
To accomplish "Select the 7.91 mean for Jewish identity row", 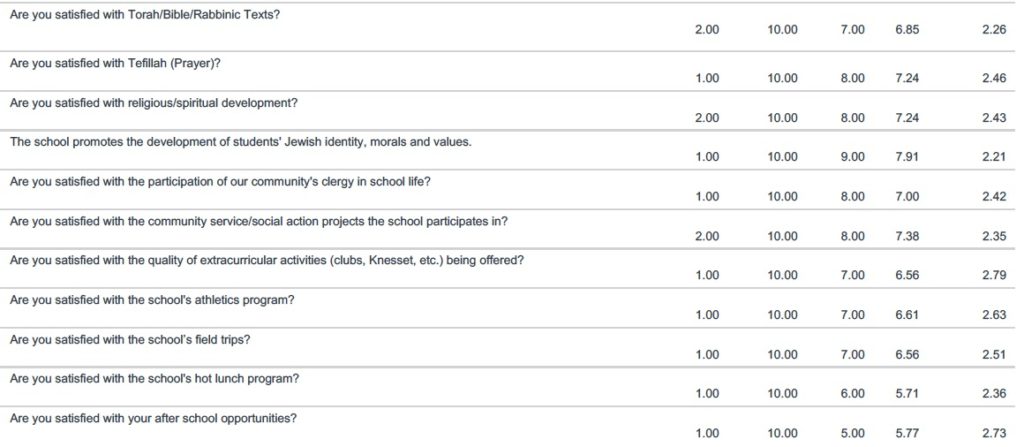I will [x=908, y=157].
